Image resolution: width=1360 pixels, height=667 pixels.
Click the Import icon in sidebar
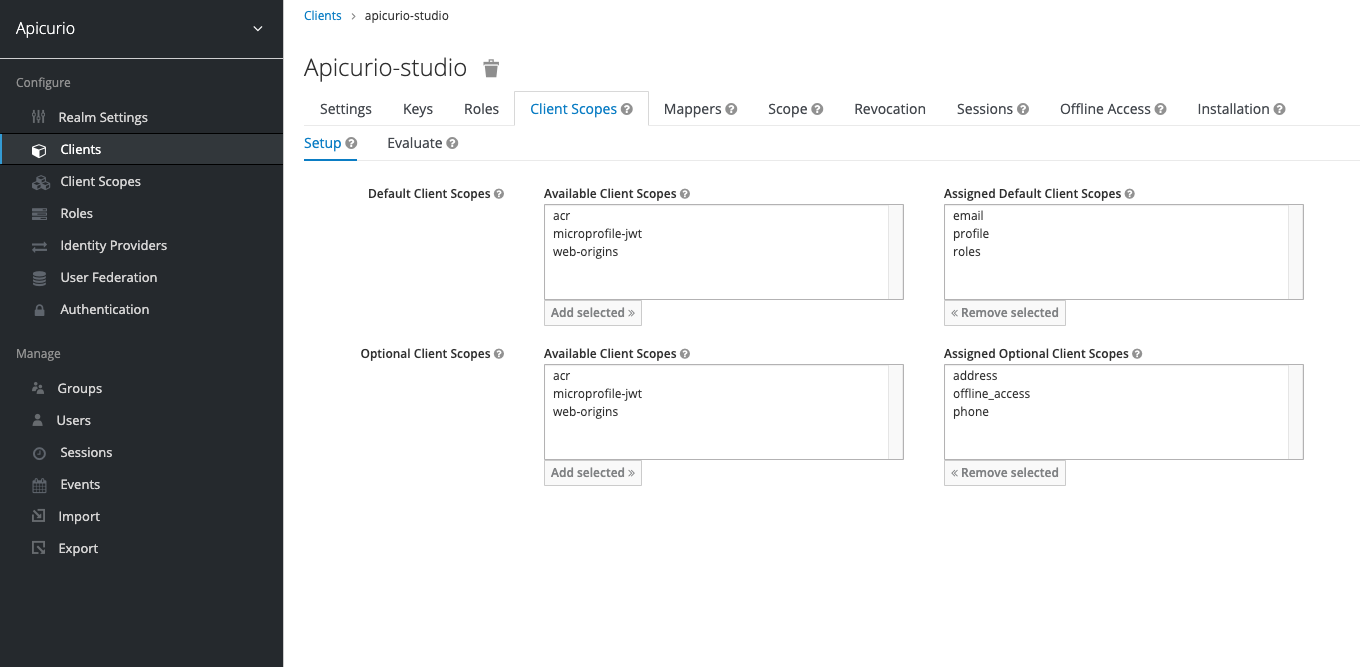pyautogui.click(x=39, y=516)
